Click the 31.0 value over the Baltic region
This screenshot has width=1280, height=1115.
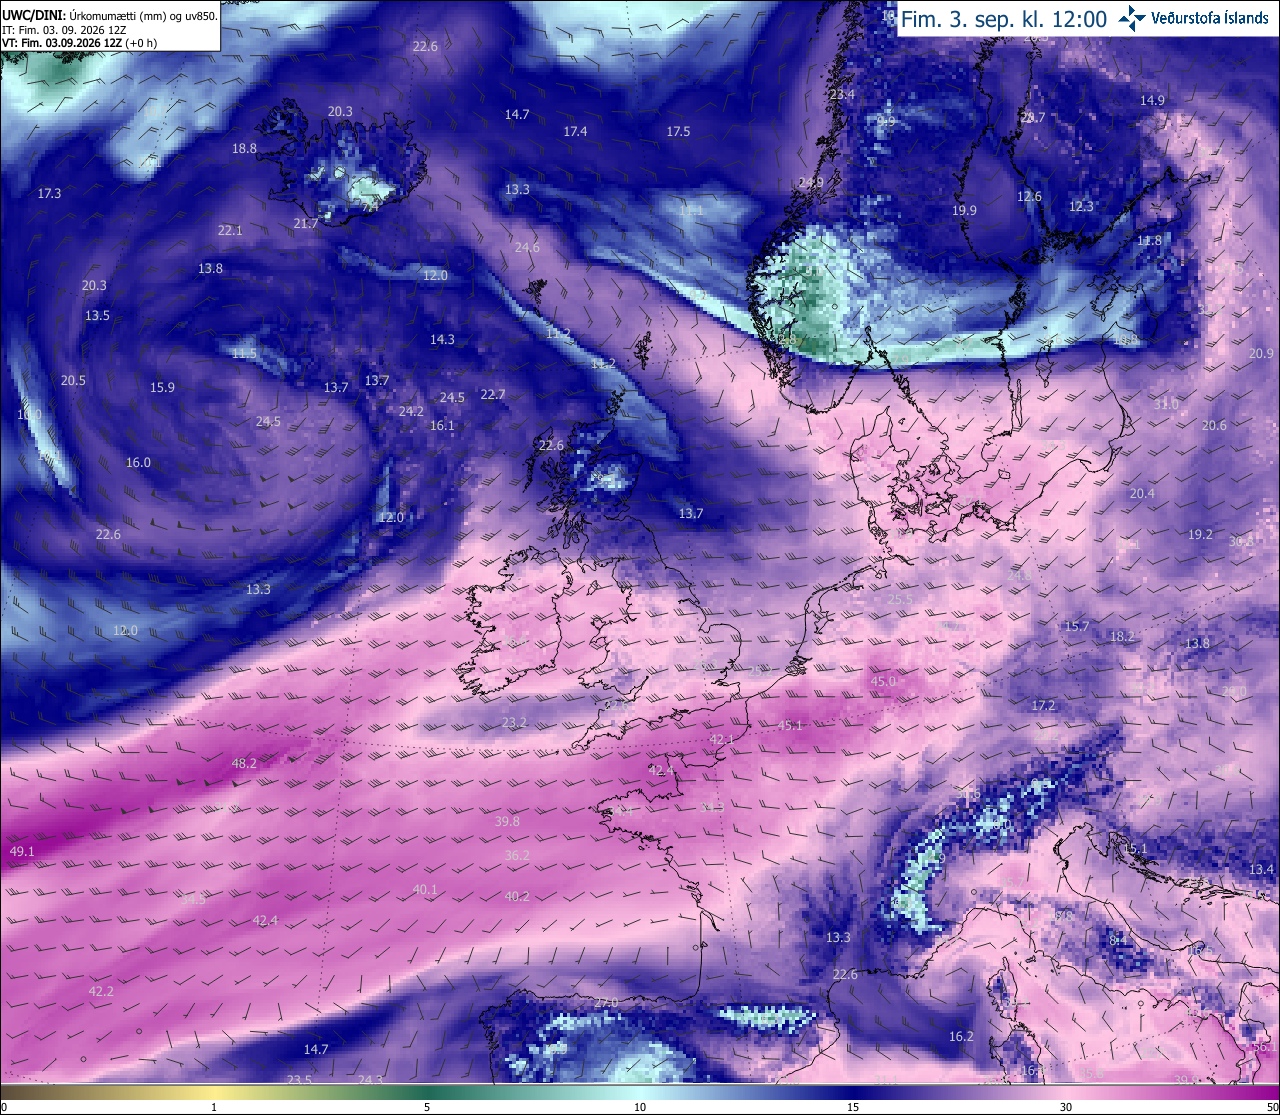pyautogui.click(x=1166, y=404)
